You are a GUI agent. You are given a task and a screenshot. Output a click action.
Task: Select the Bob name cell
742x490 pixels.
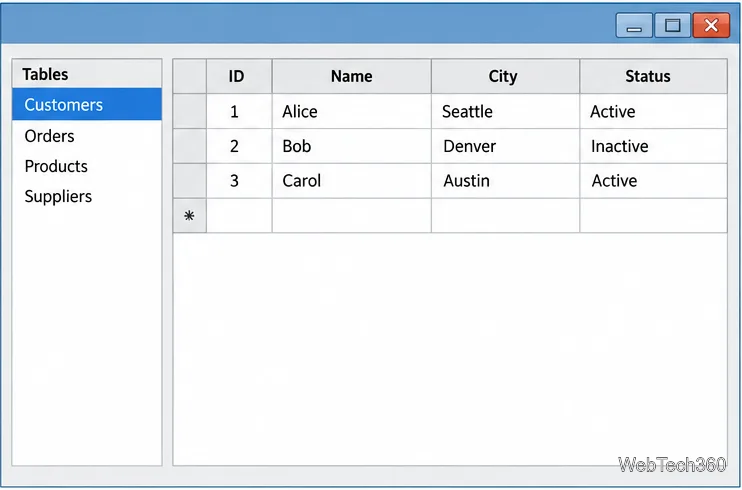click(x=352, y=146)
